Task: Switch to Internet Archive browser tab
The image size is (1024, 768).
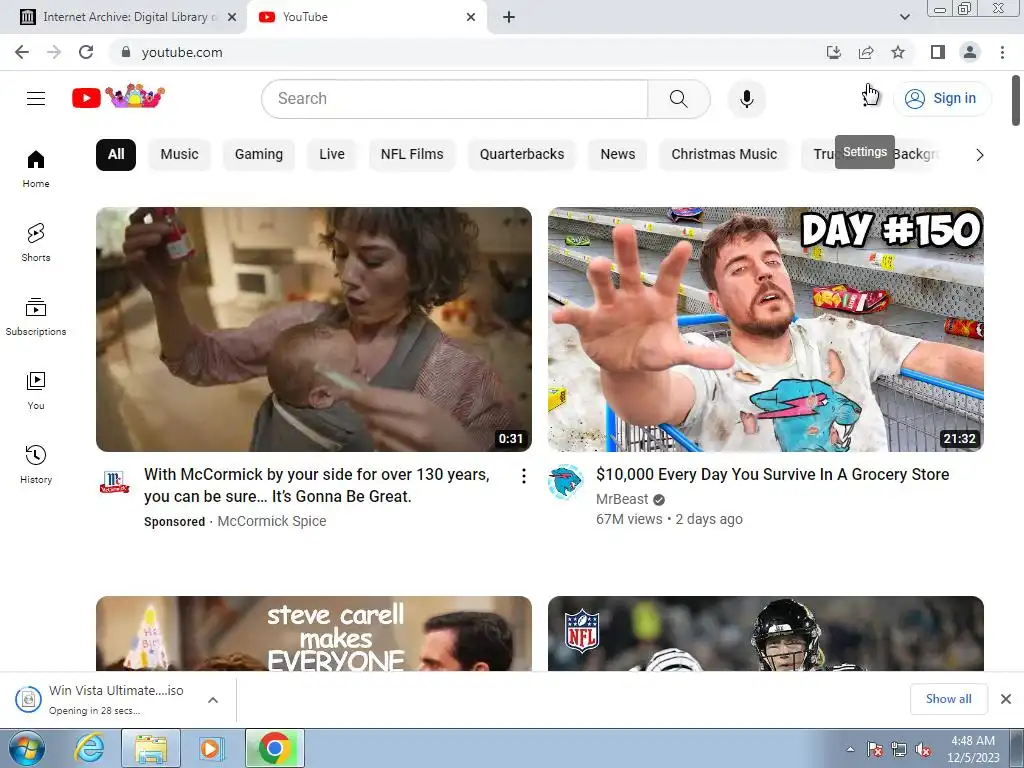Action: pos(123,17)
